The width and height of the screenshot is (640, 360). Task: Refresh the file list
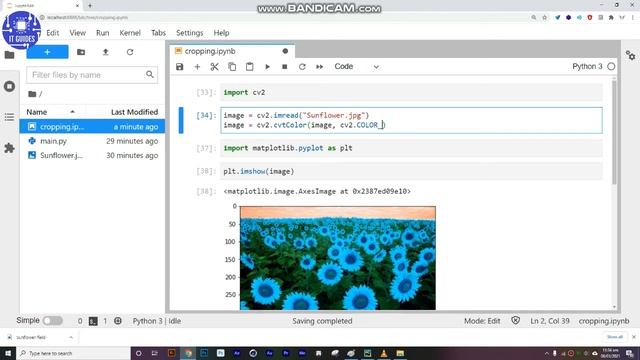pyautogui.click(x=130, y=52)
